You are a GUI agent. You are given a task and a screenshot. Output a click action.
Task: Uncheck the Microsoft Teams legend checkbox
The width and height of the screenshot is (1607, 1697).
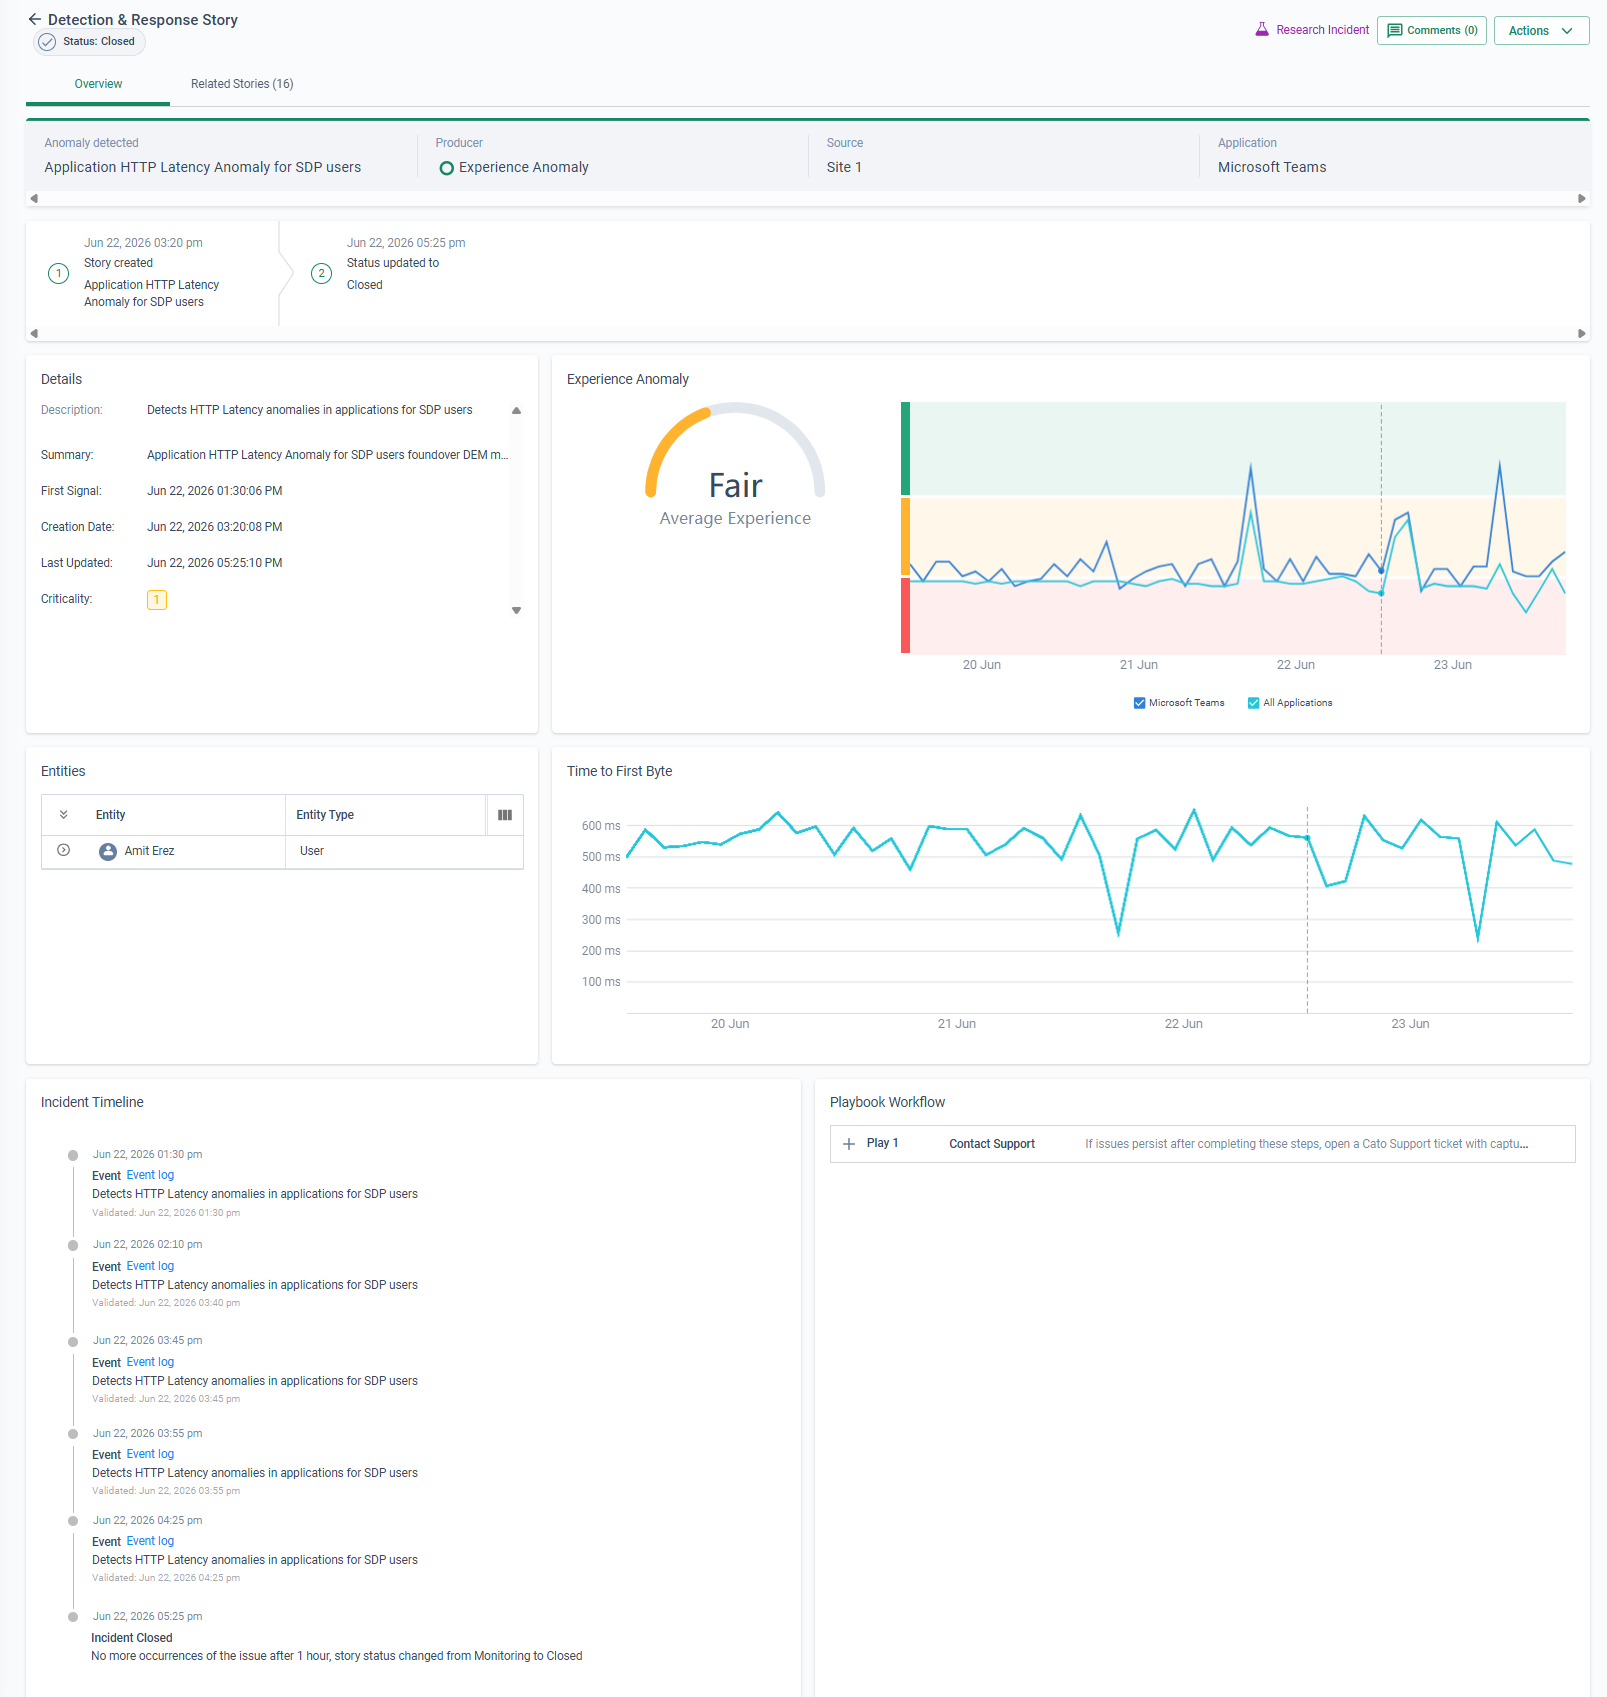click(x=1139, y=703)
